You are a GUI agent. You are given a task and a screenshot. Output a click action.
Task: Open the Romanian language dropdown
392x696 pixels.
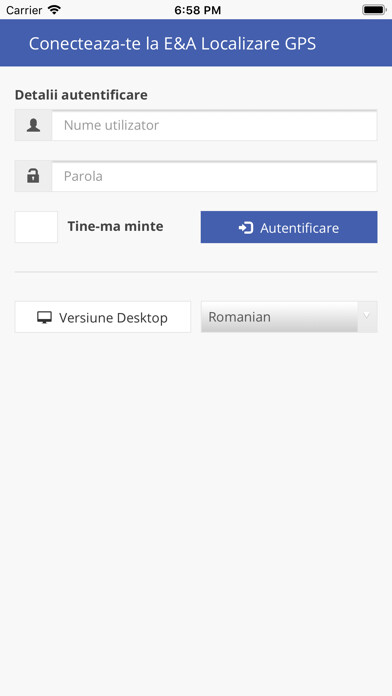289,317
